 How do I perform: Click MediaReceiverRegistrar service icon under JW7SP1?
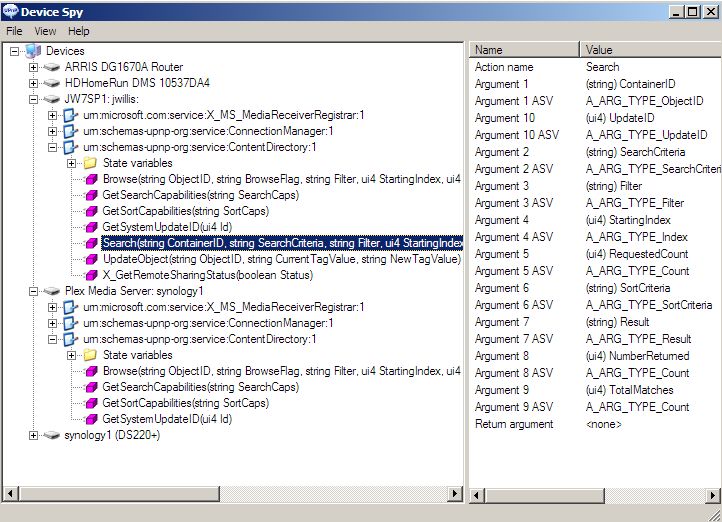[x=70, y=115]
